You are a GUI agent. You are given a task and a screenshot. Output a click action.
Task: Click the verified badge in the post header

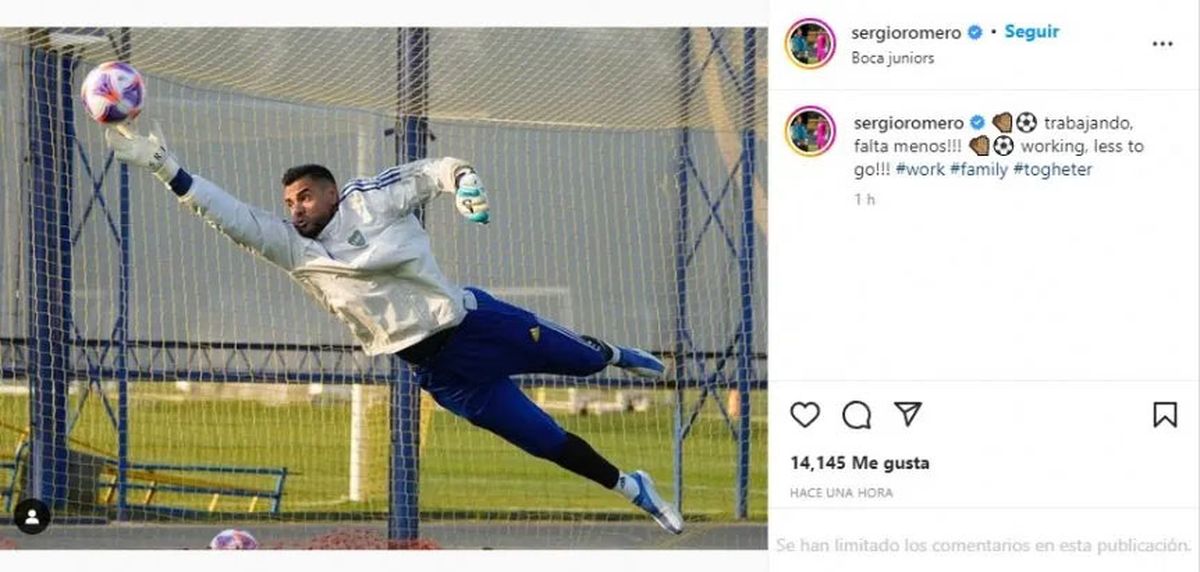[x=975, y=32]
